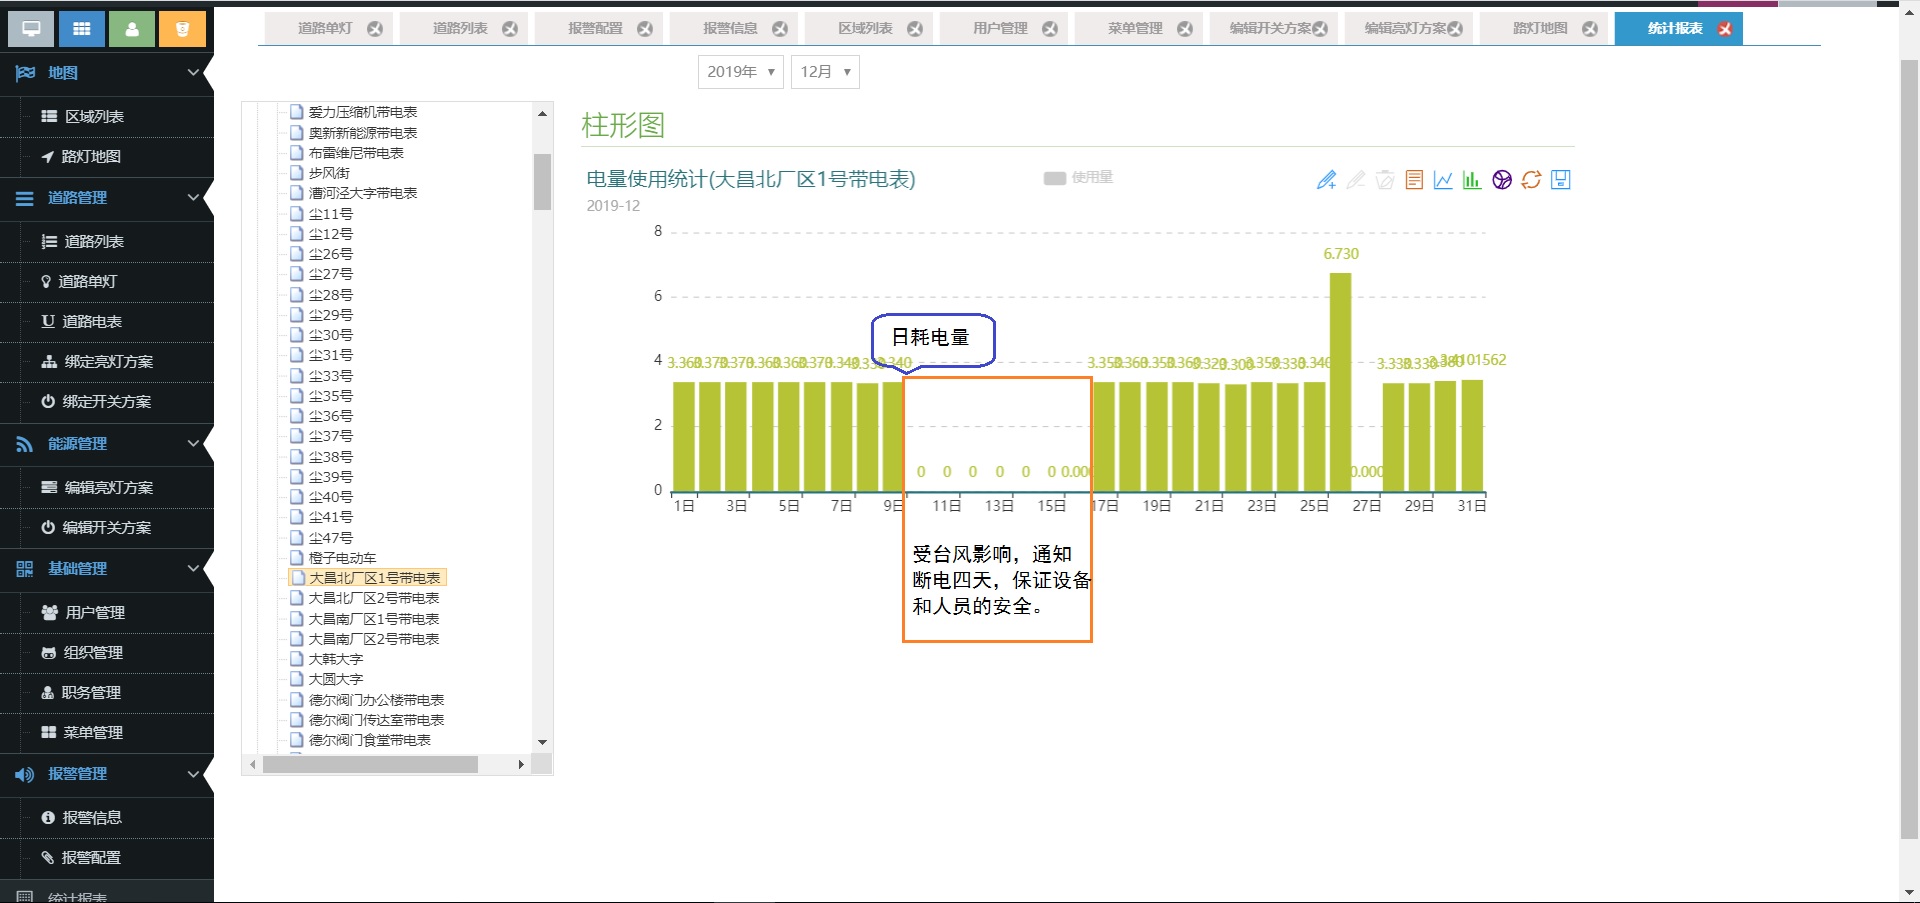Screen dimensions: 1920x903
Task: Click the add mark line pencil icon
Action: coord(1326,180)
